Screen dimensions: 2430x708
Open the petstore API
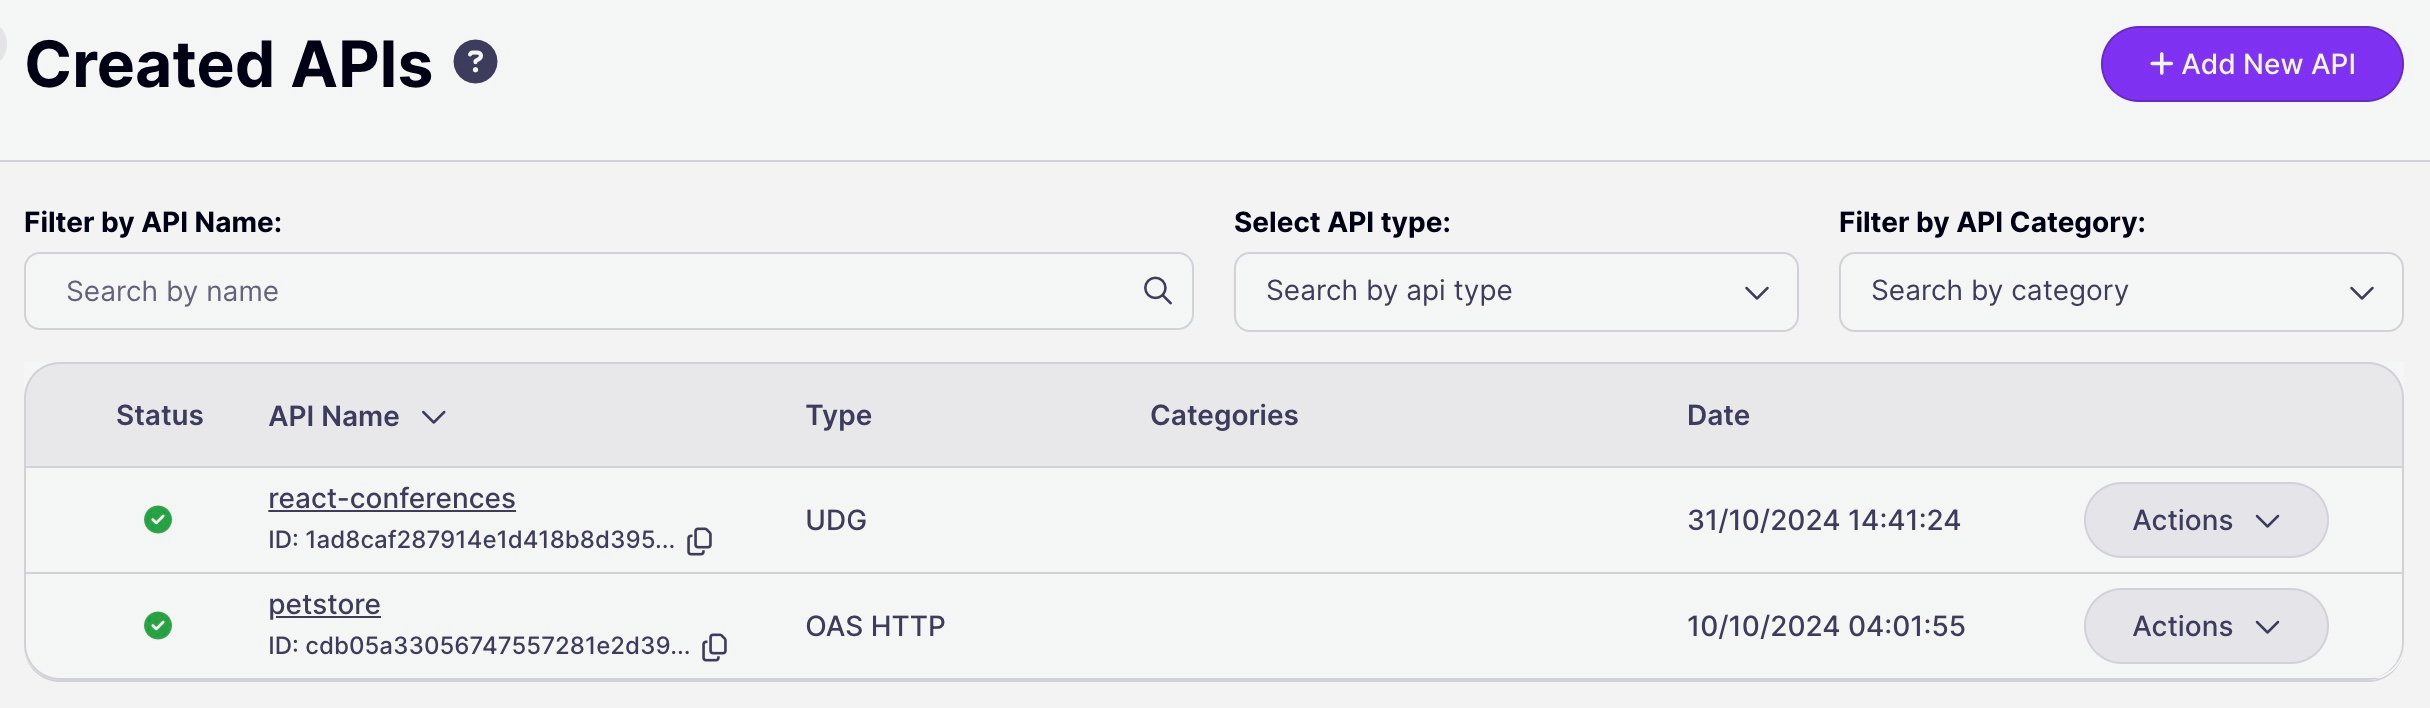pyautogui.click(x=324, y=603)
